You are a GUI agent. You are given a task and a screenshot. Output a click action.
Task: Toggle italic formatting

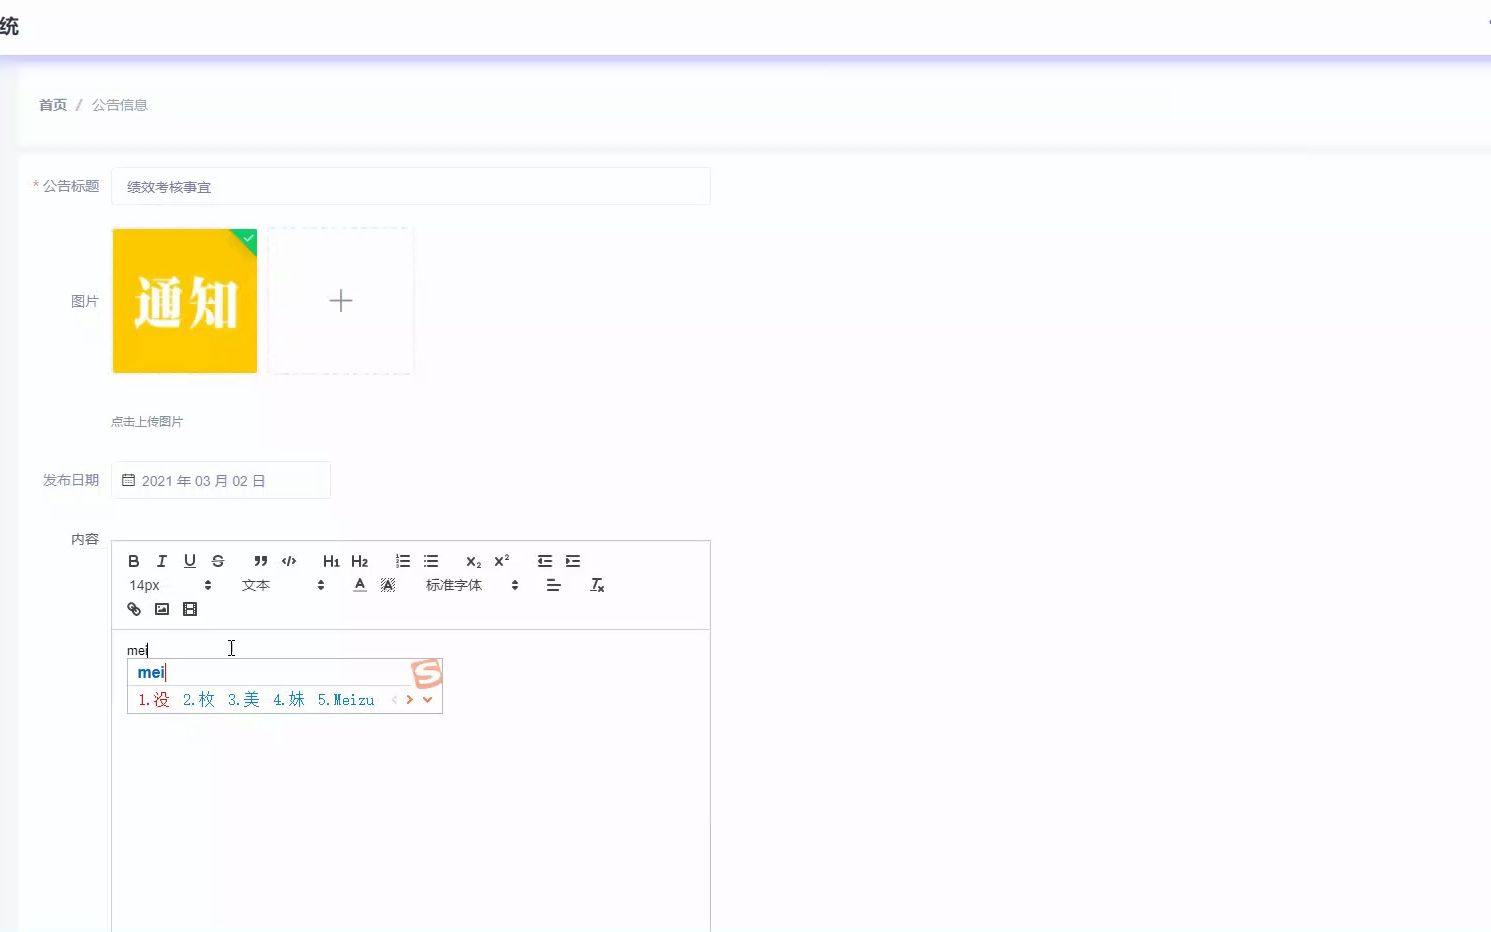161,561
